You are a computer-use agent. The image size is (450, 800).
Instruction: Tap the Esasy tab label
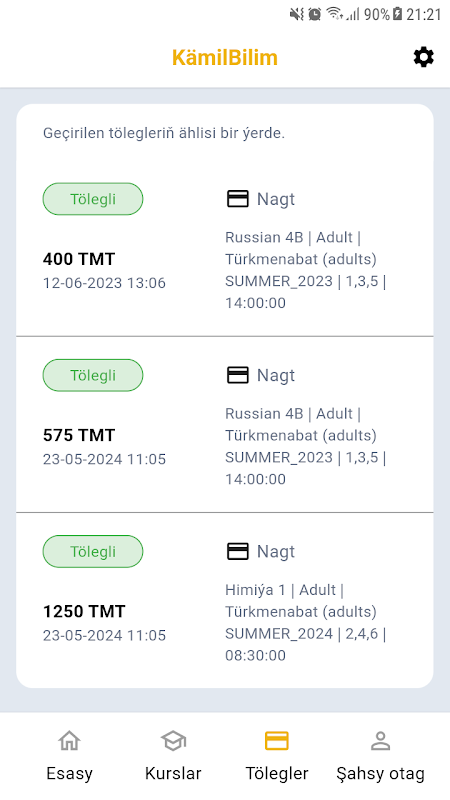point(69,773)
